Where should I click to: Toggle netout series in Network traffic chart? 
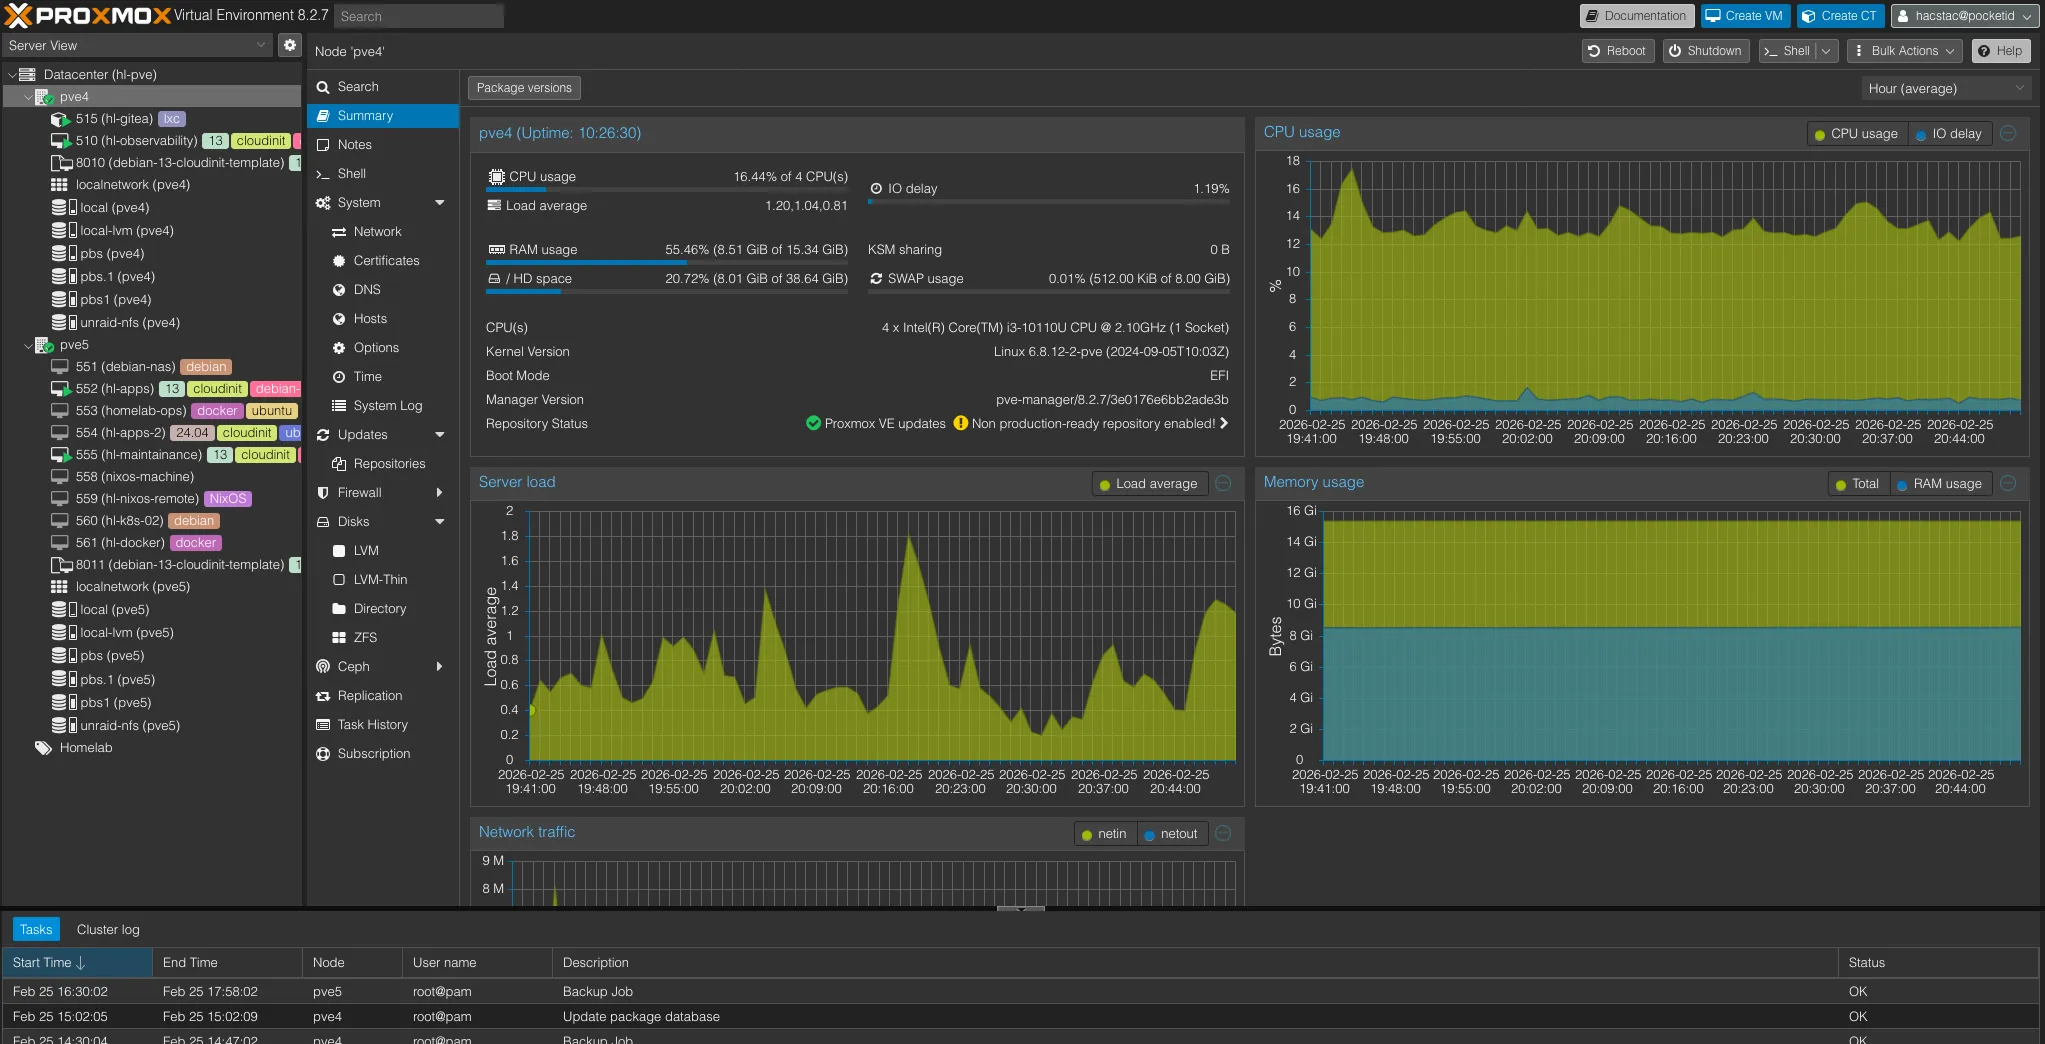(1170, 834)
